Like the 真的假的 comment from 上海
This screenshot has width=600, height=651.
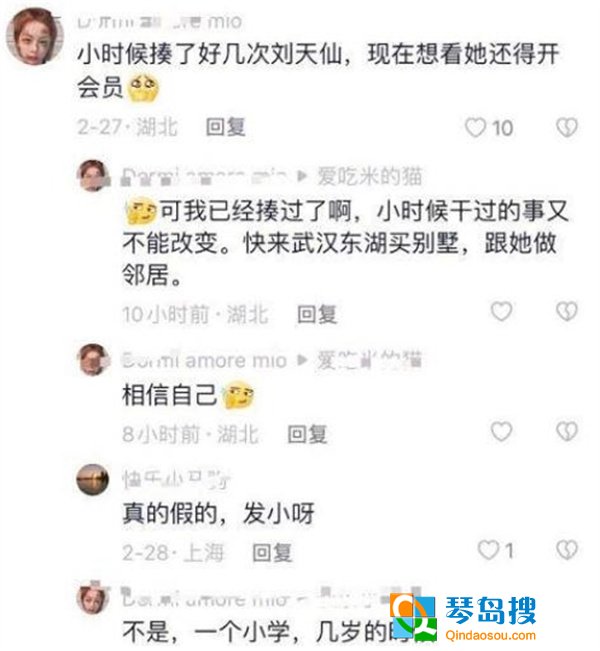(488, 550)
